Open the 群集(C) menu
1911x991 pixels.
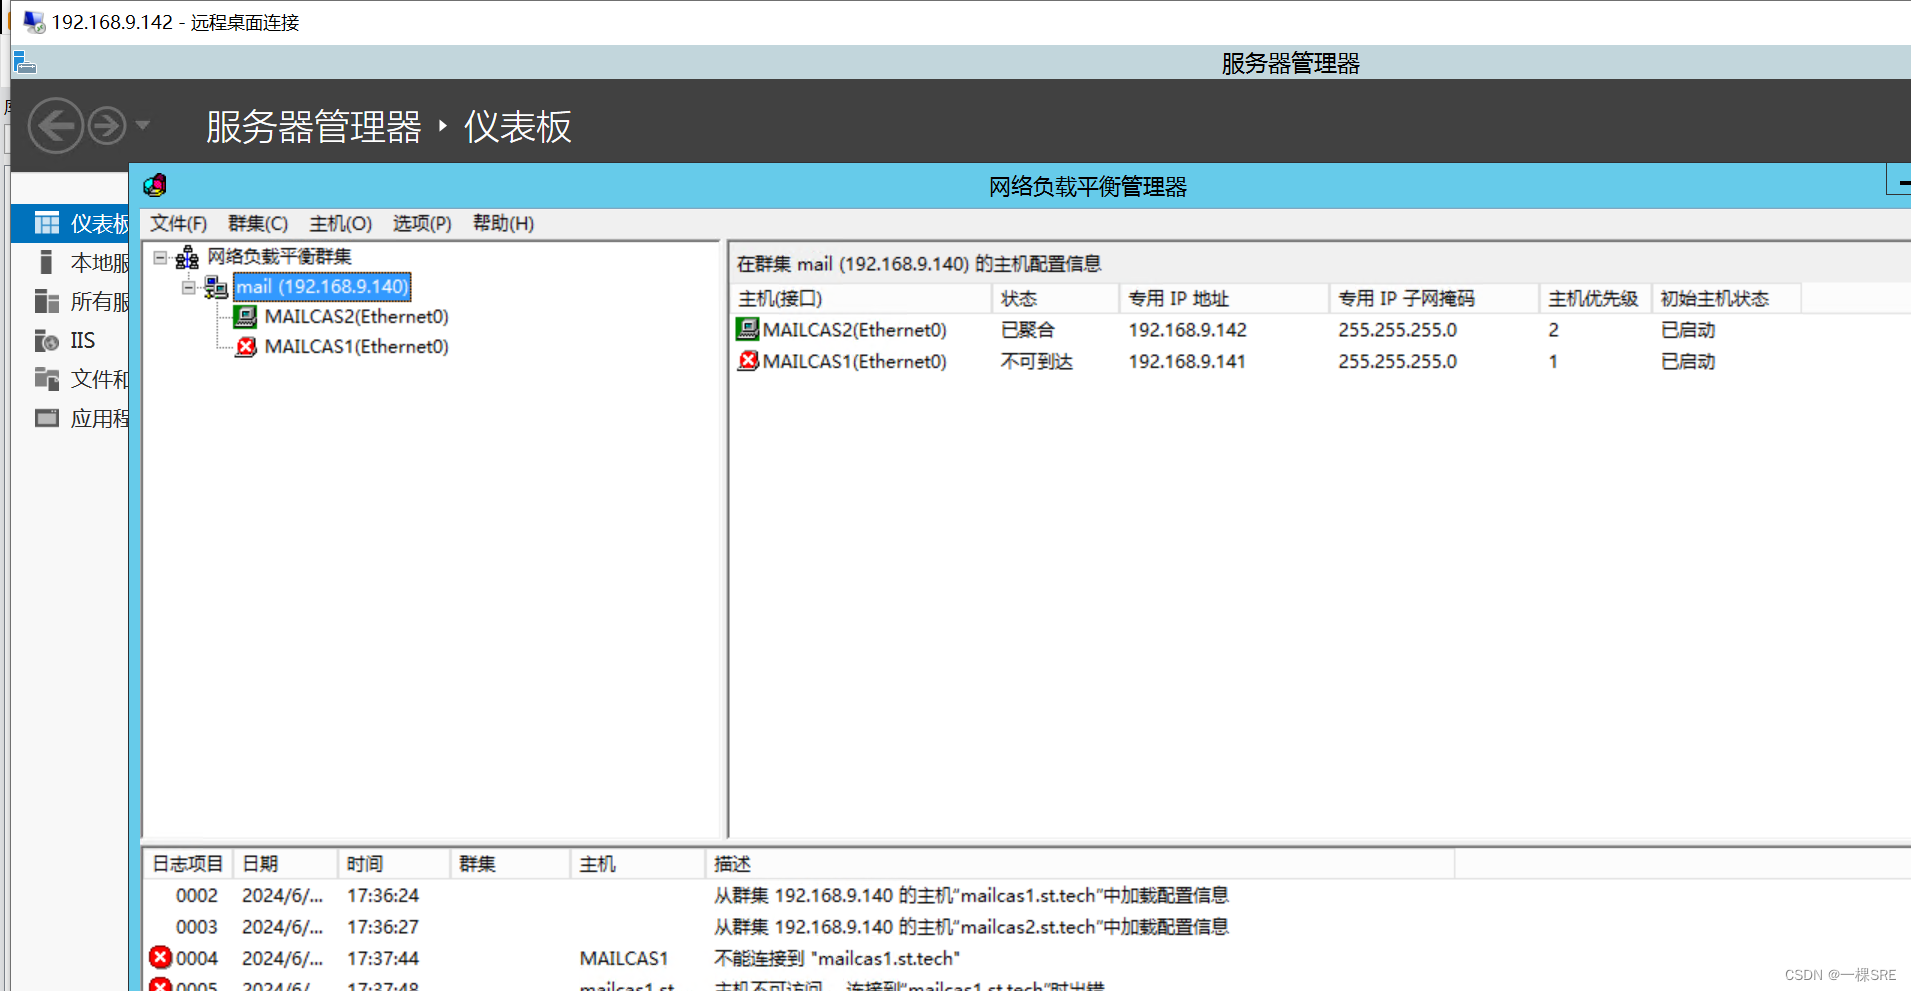258,223
